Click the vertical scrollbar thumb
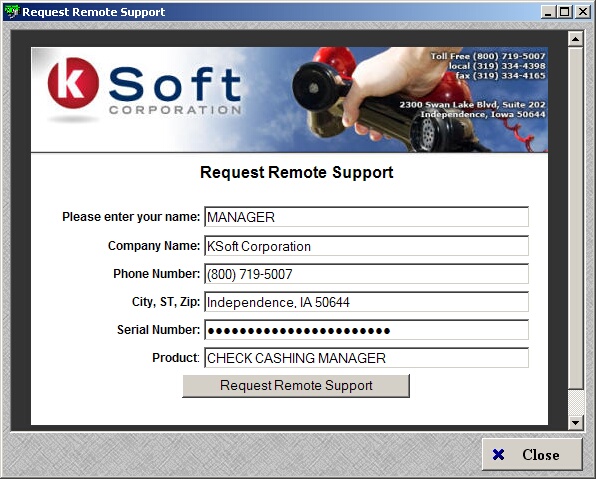The height and width of the screenshot is (479, 596). 575,217
